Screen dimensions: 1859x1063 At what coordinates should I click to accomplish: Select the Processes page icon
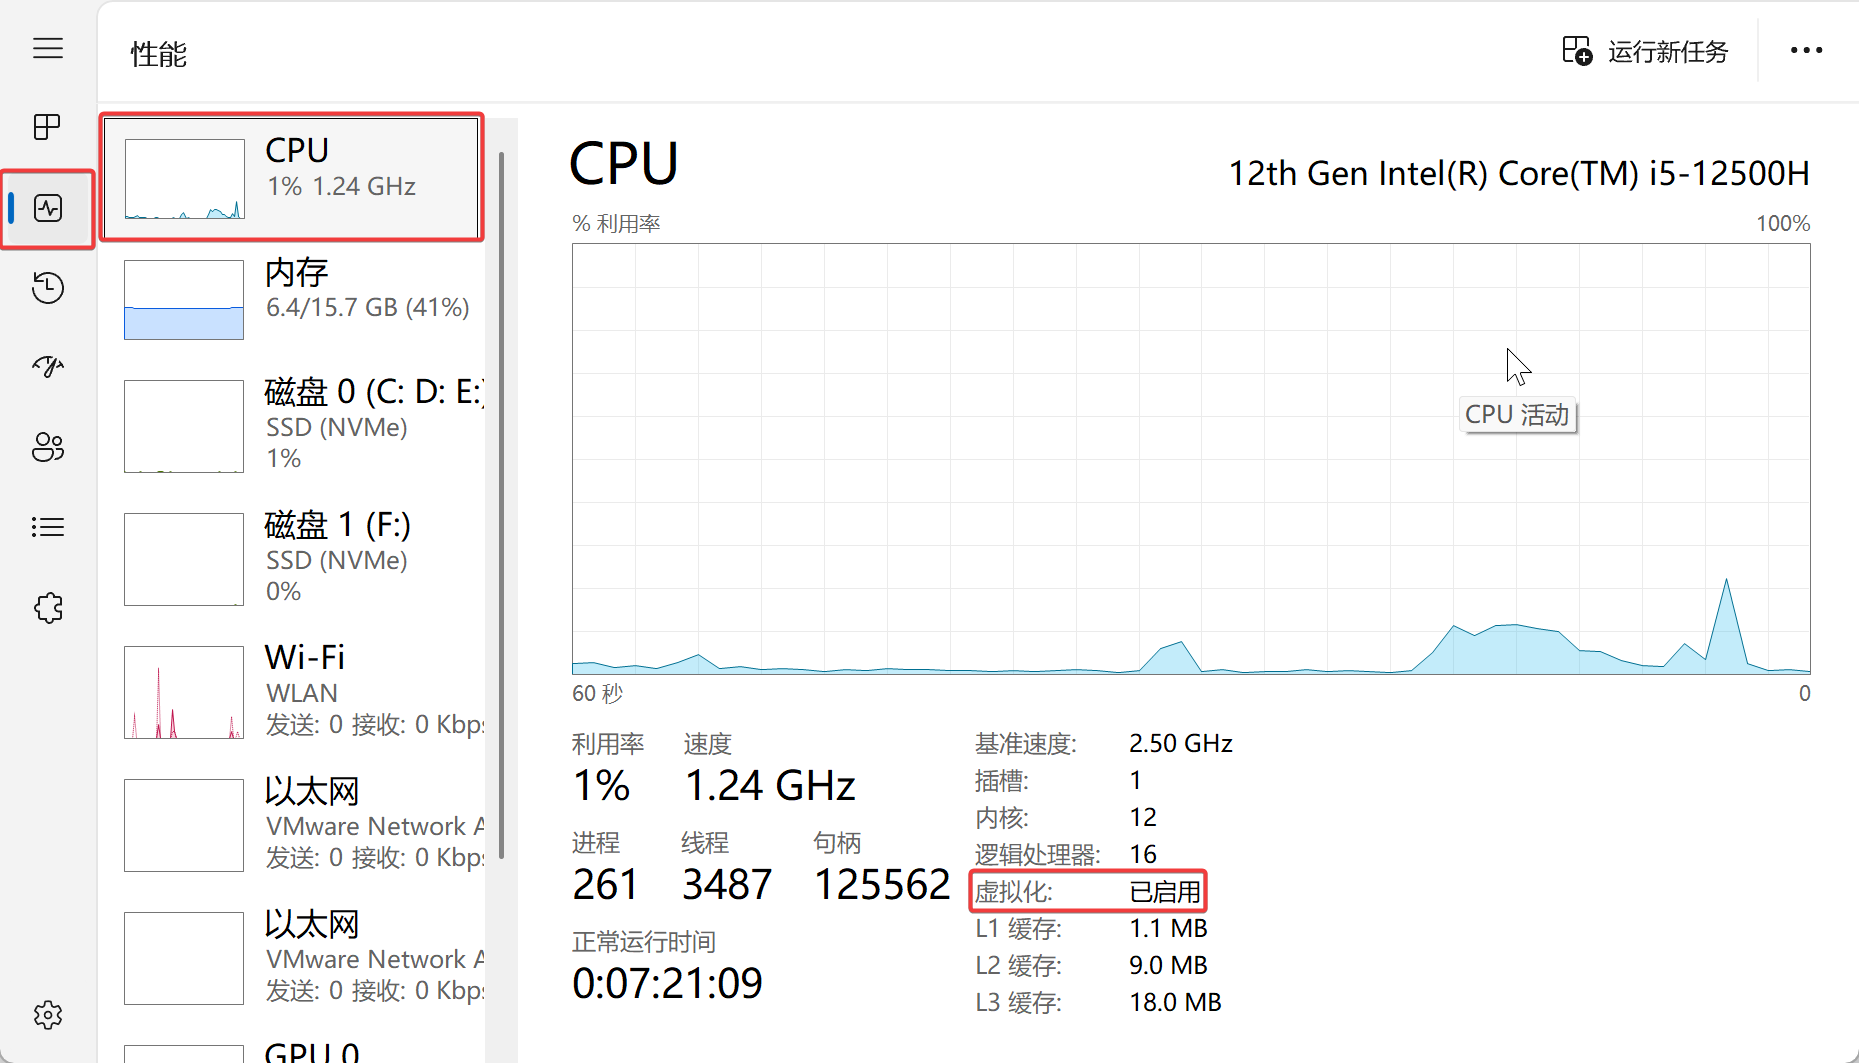click(x=46, y=127)
